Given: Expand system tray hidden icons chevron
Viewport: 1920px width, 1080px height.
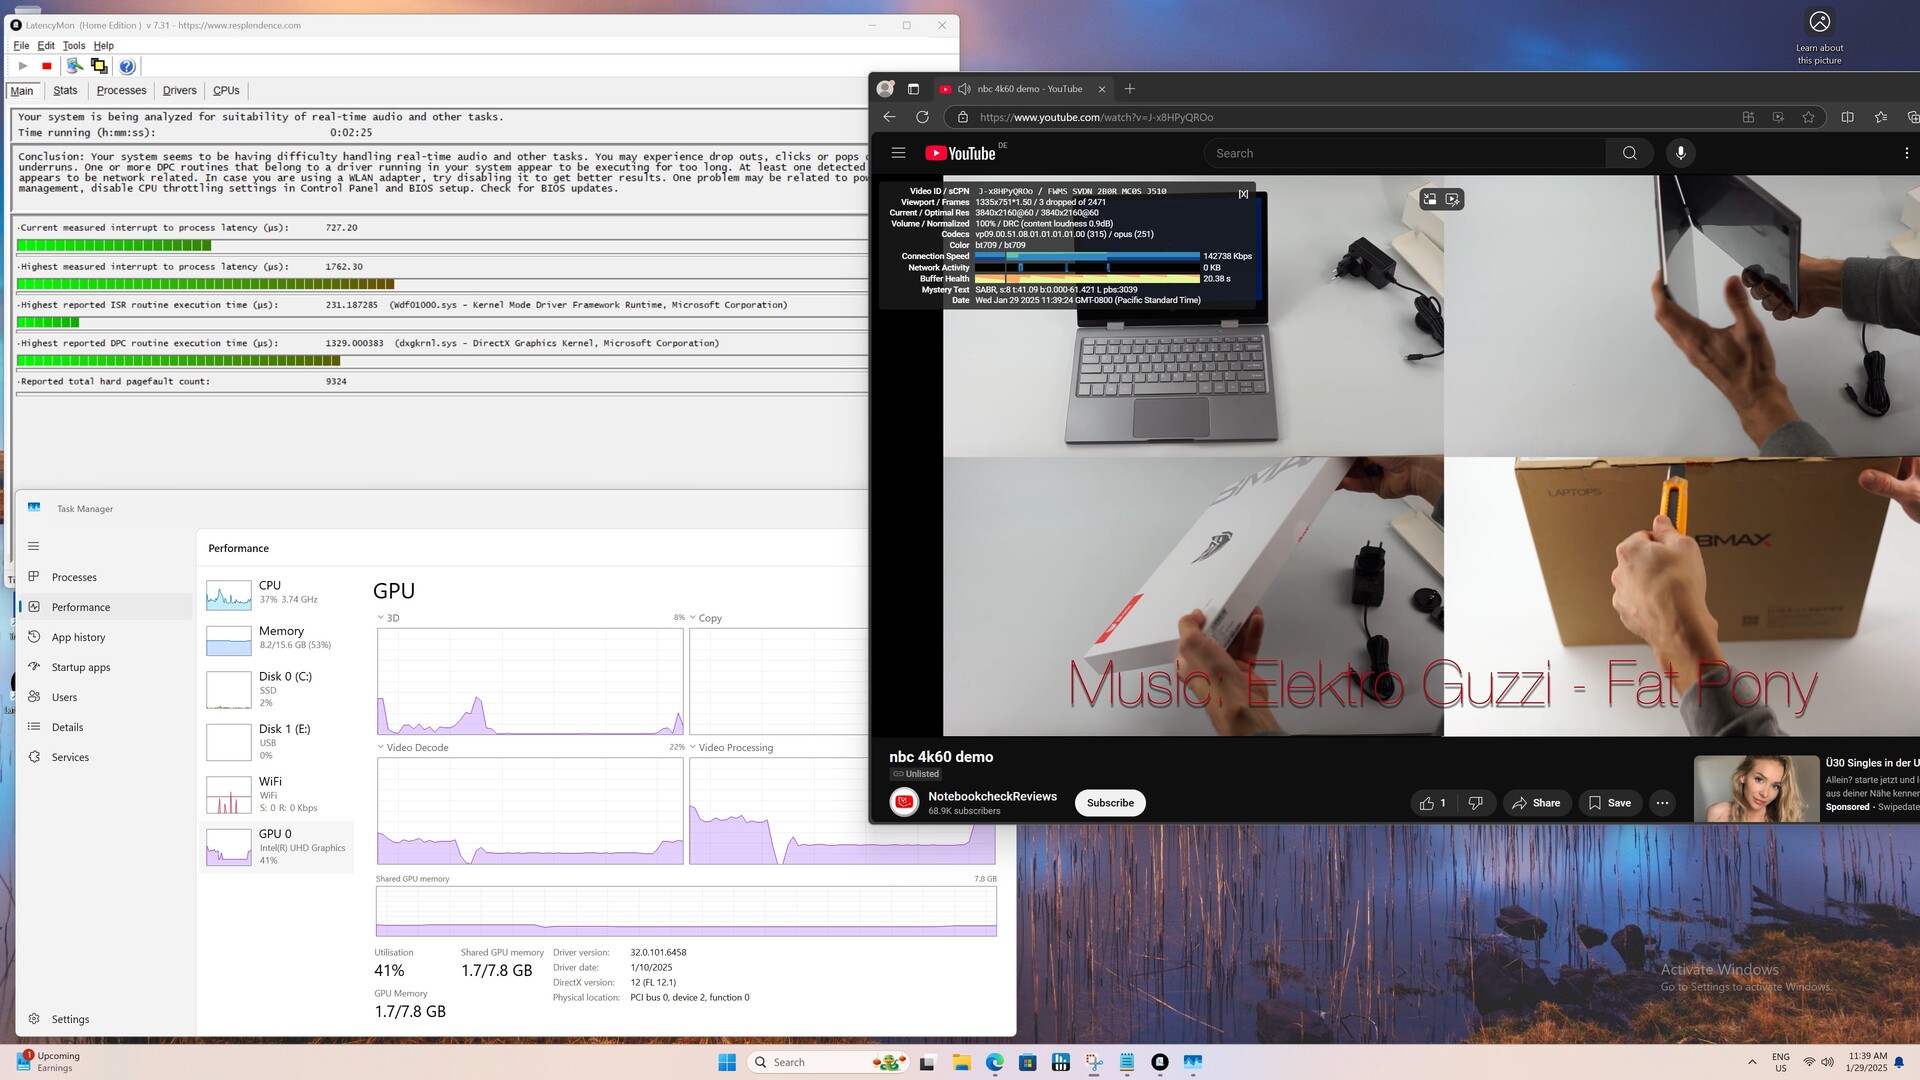Looking at the screenshot, I should point(1752,1062).
